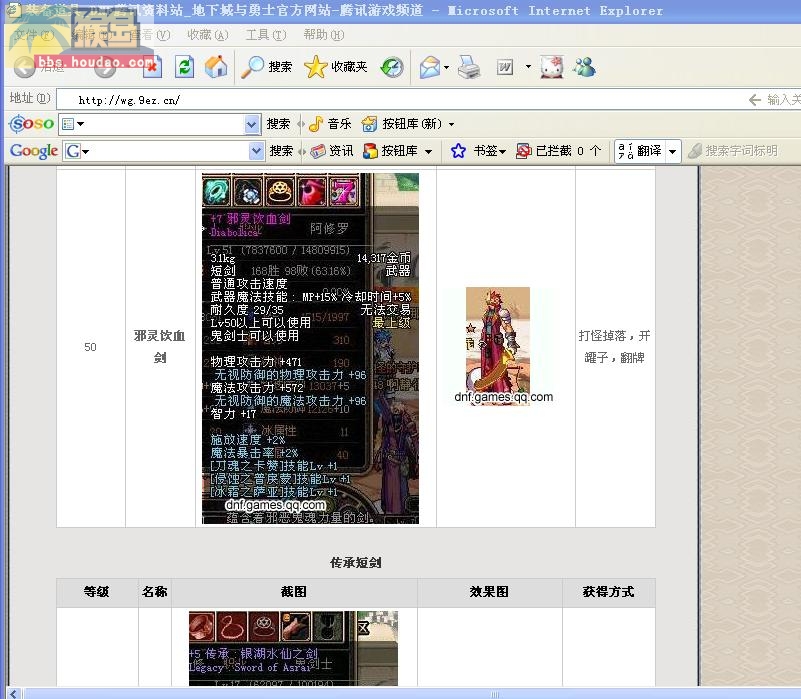The width and height of the screenshot is (801, 699).
Task: Go to the Home page icon
Action: pyautogui.click(x=216, y=67)
